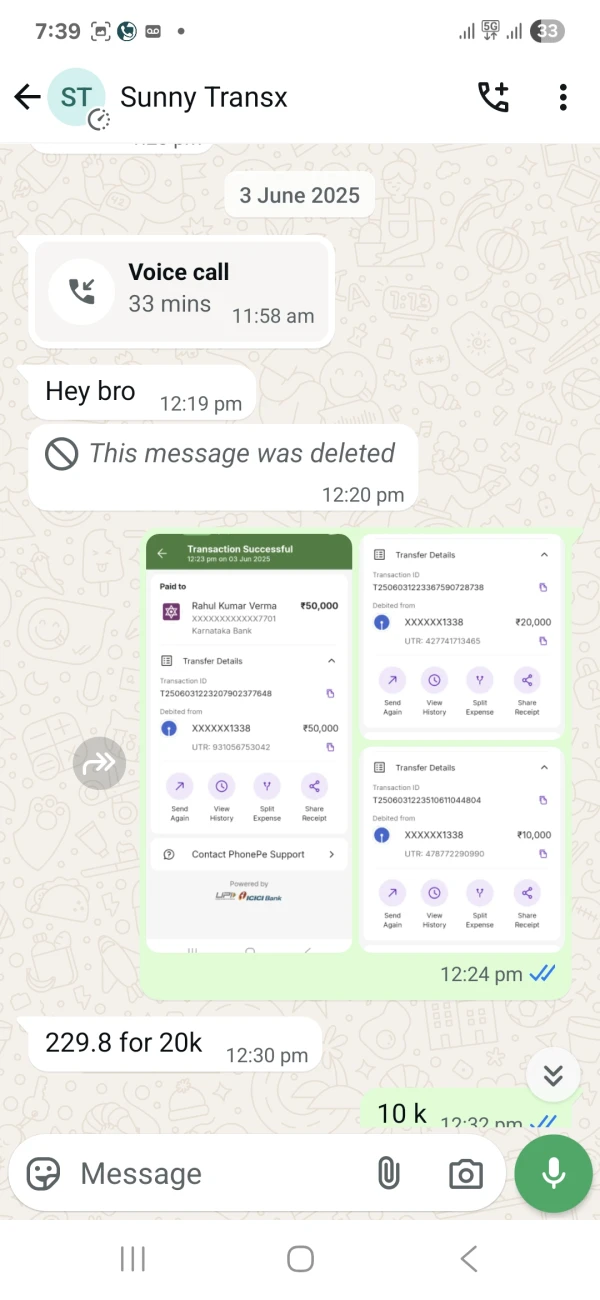This screenshot has width=600, height=1300.
Task: Tap the Android recent apps button
Action: tap(133, 1259)
